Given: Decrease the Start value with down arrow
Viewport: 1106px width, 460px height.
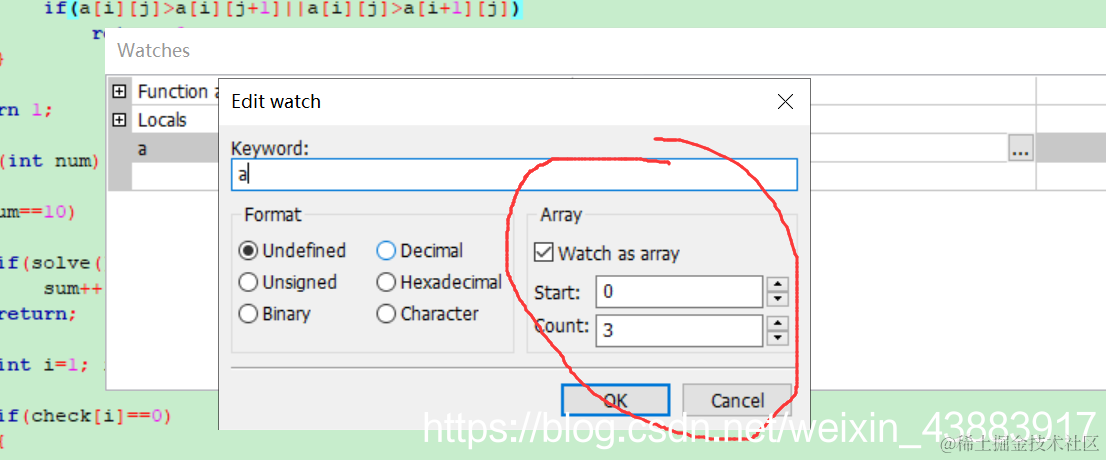Looking at the screenshot, I should tap(777, 299).
